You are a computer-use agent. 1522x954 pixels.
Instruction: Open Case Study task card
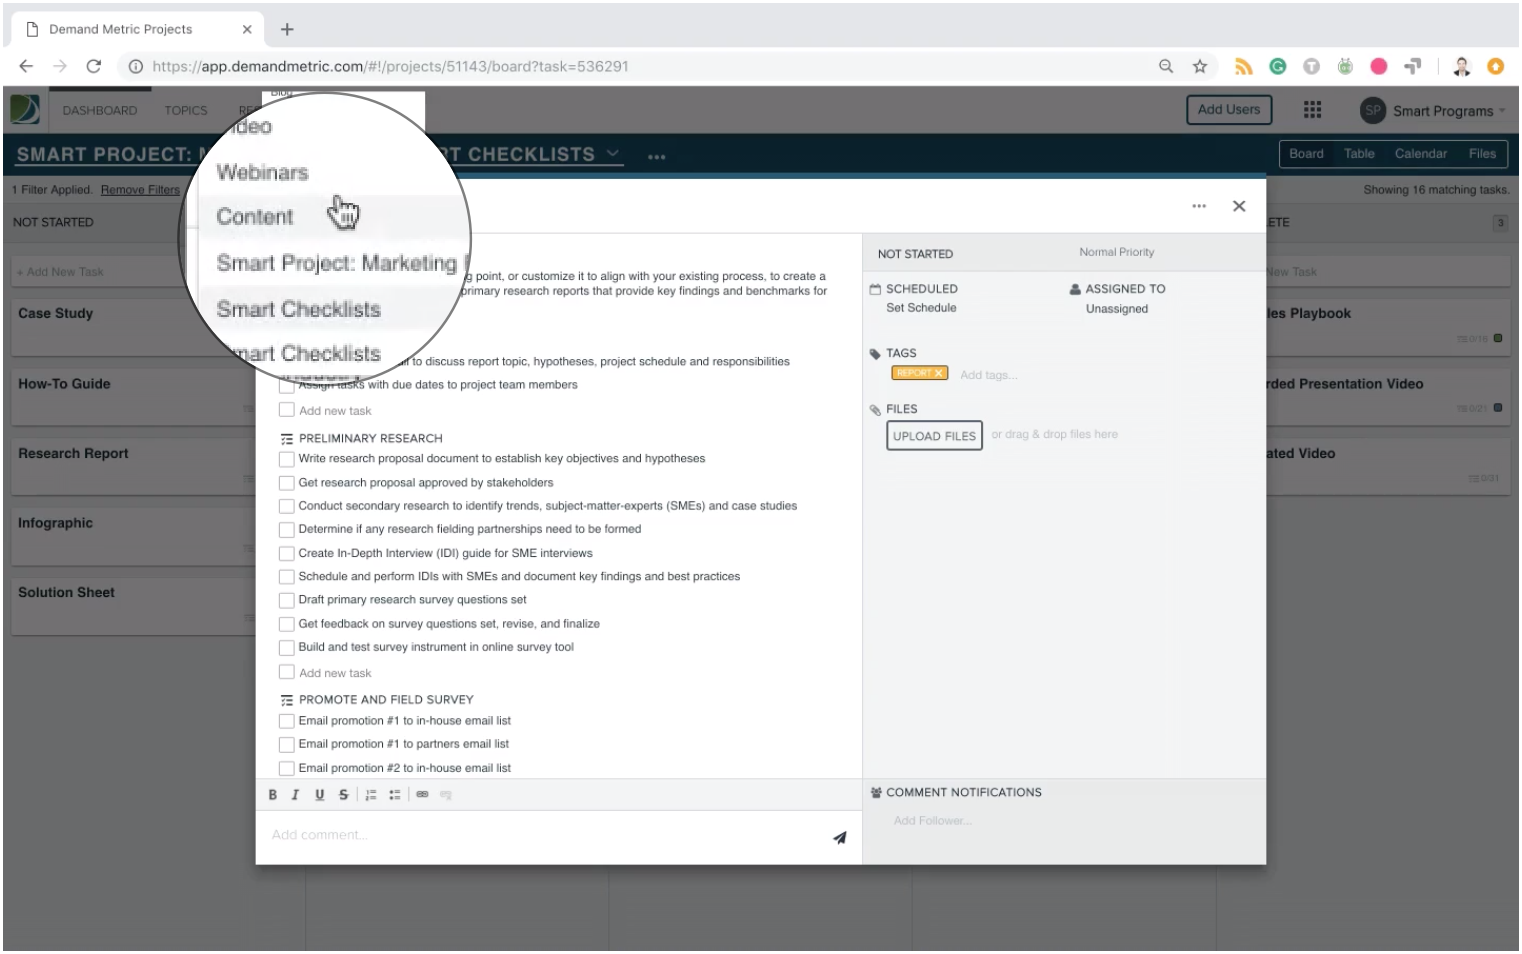tap(134, 326)
